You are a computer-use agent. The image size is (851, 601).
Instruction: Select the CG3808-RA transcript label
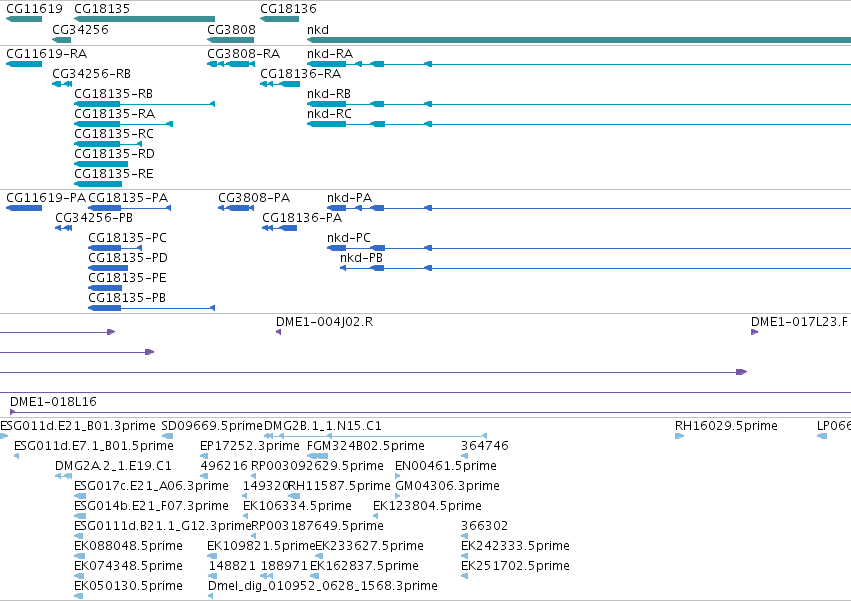(x=244, y=54)
